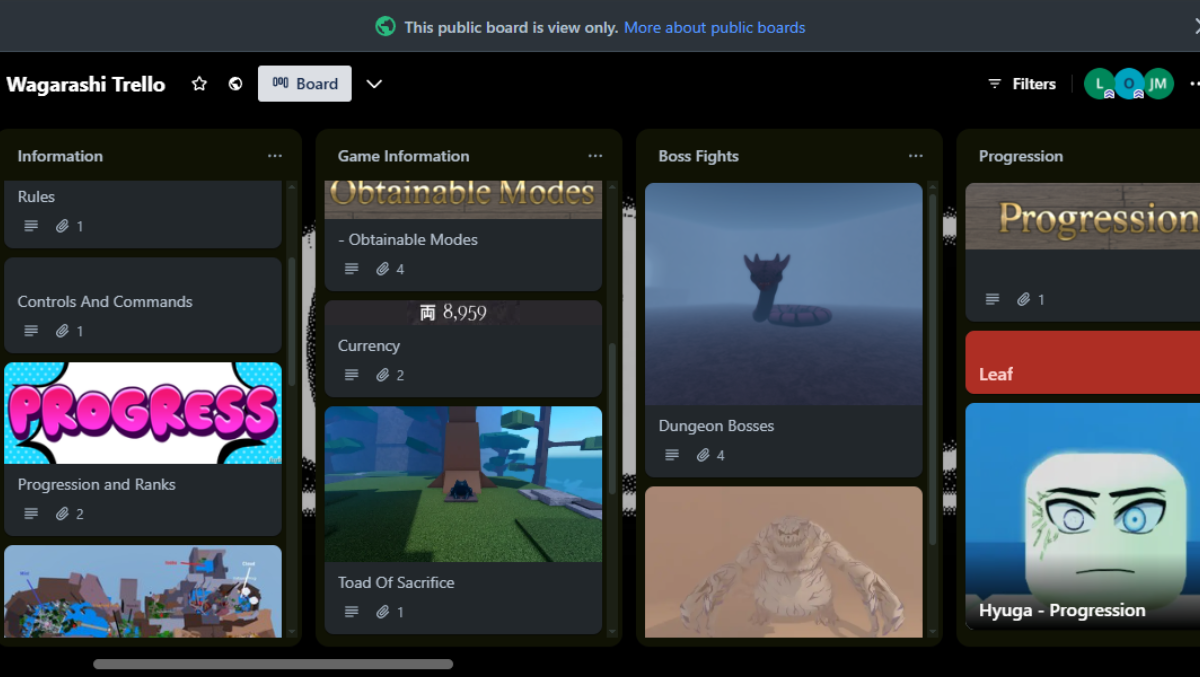Click description icon on Currency card
1200x677 pixels.
pos(351,375)
